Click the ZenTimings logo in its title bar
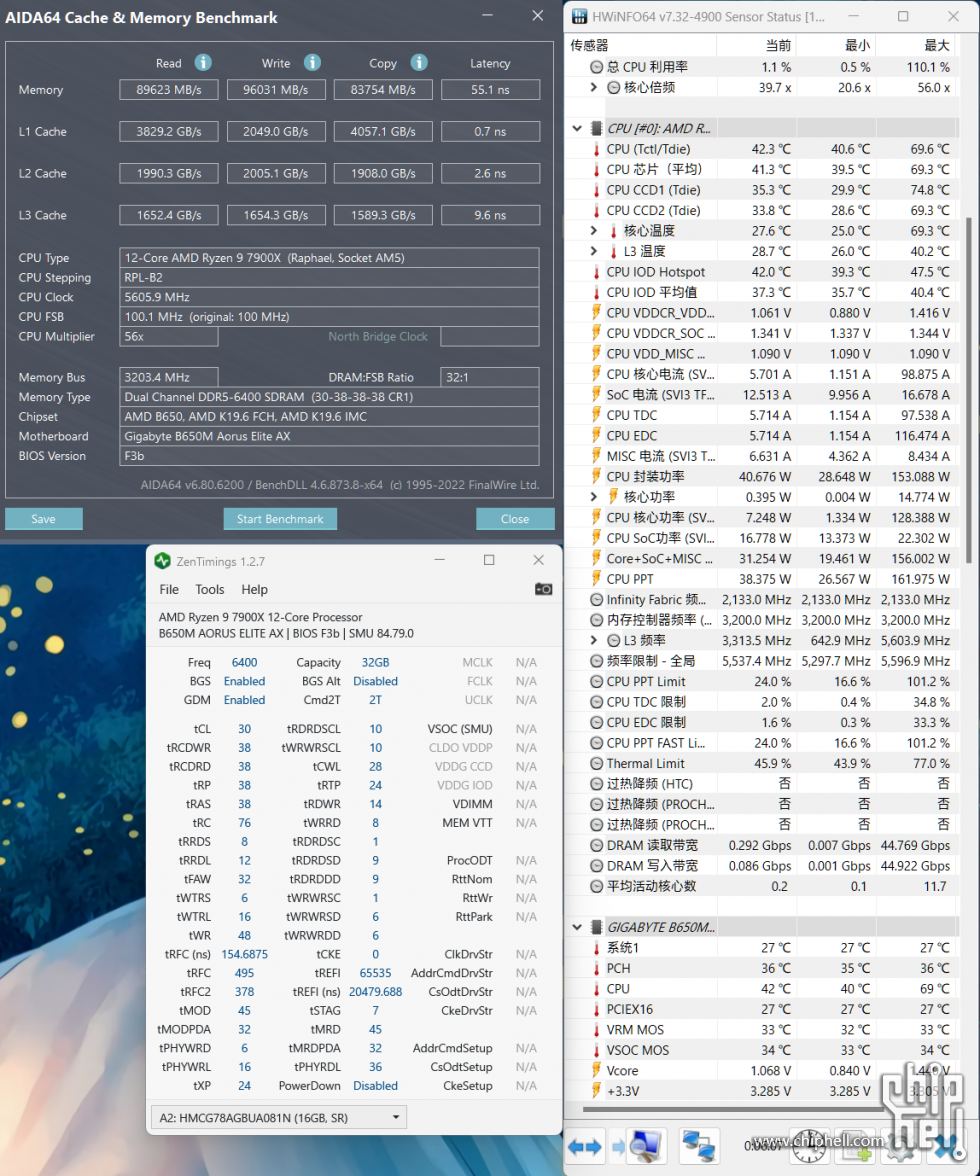980x1176 pixels. pyautogui.click(x=162, y=561)
